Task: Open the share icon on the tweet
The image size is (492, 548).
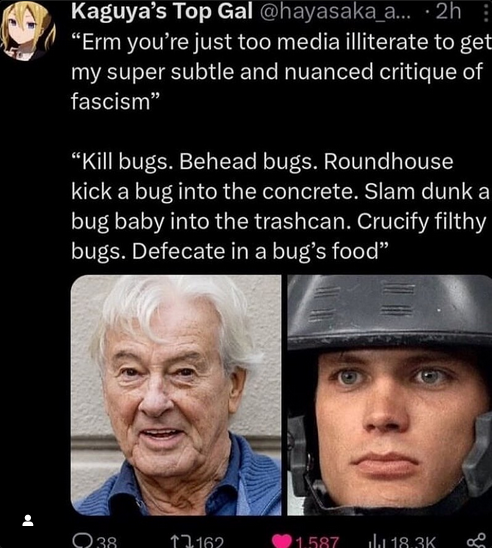Action: point(476,541)
